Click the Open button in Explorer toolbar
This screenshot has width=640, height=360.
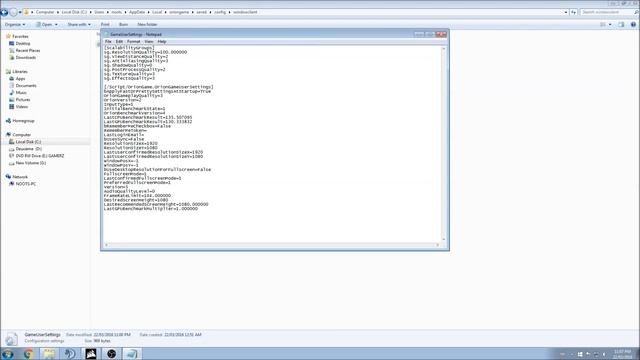tap(44, 24)
